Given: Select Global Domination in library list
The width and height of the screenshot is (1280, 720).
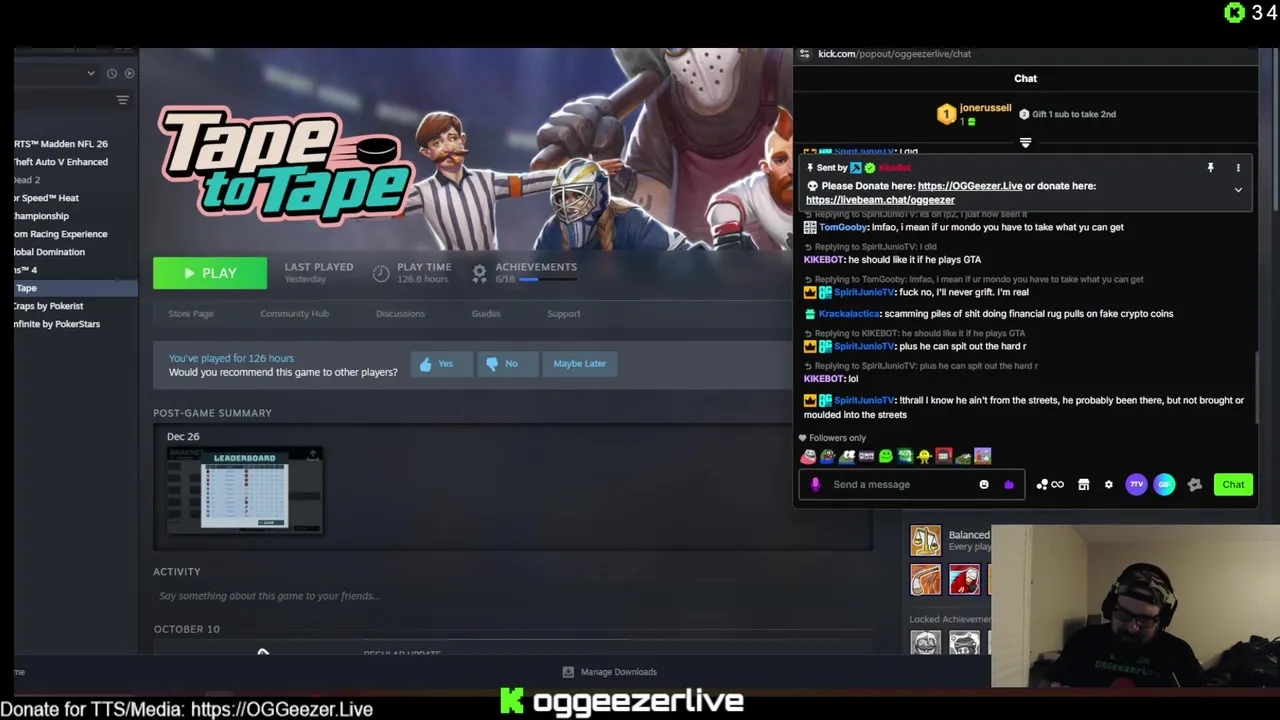Looking at the screenshot, I should (49, 252).
